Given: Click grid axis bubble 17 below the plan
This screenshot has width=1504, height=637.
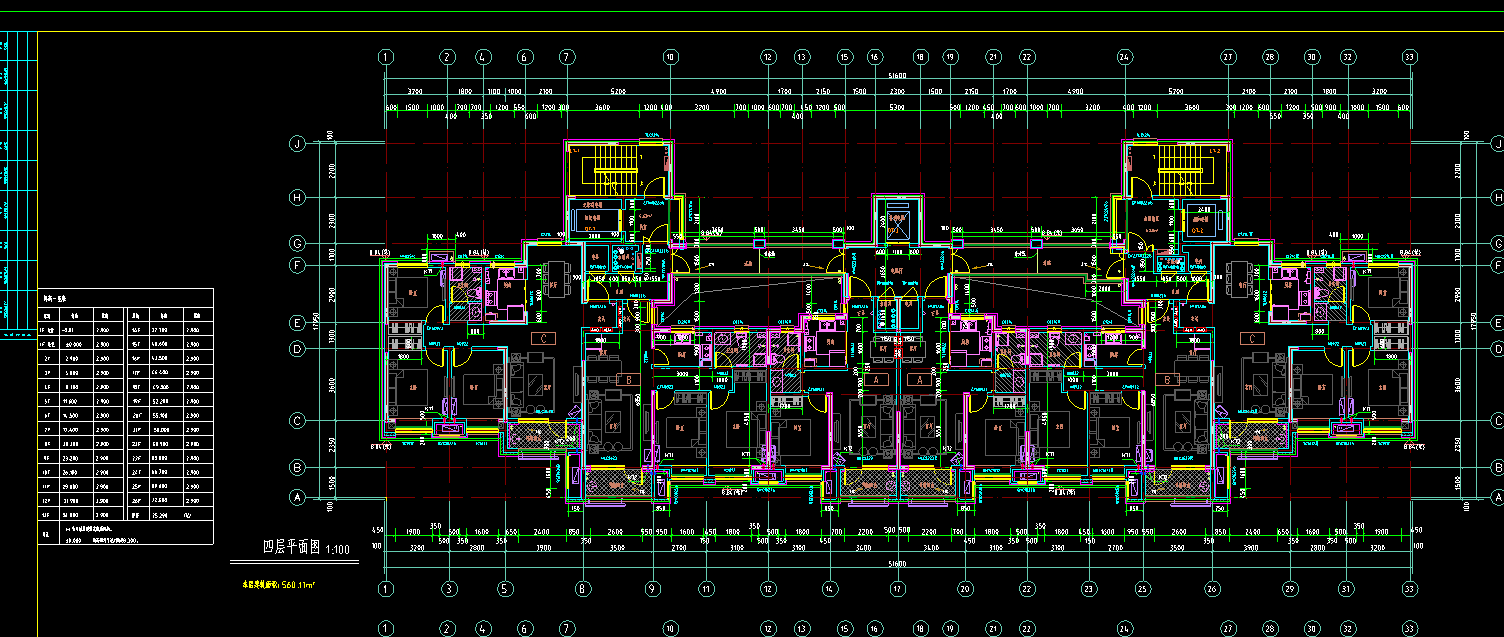Looking at the screenshot, I should 897,589.
